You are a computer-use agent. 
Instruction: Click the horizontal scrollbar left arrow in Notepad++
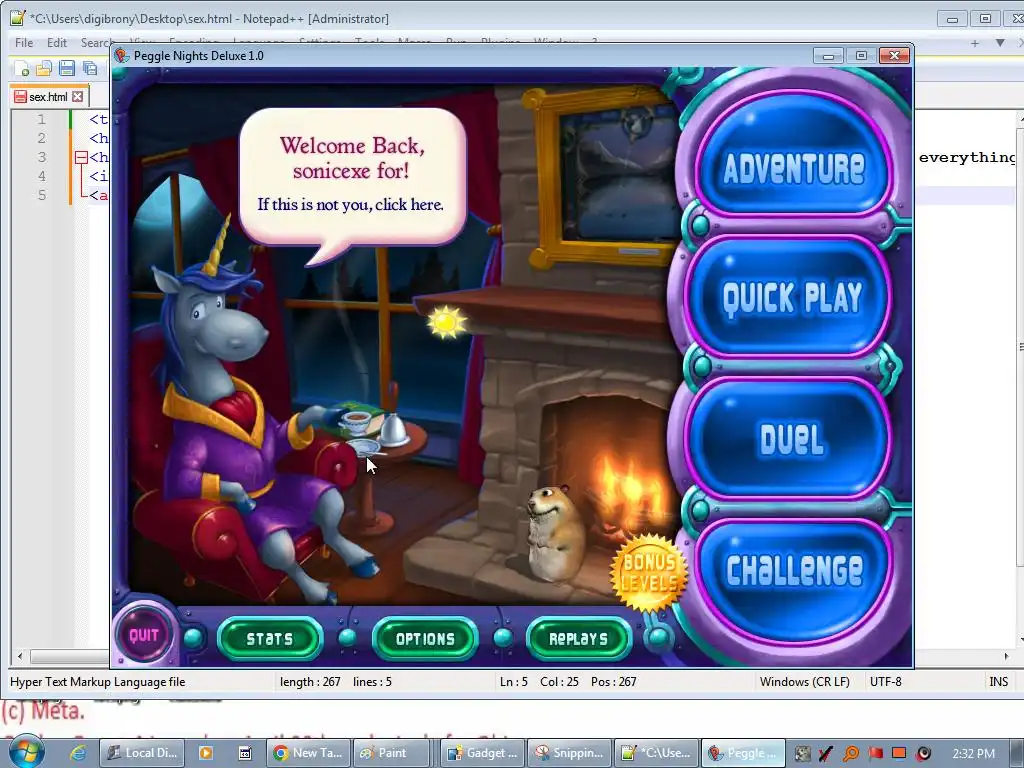click(20, 656)
